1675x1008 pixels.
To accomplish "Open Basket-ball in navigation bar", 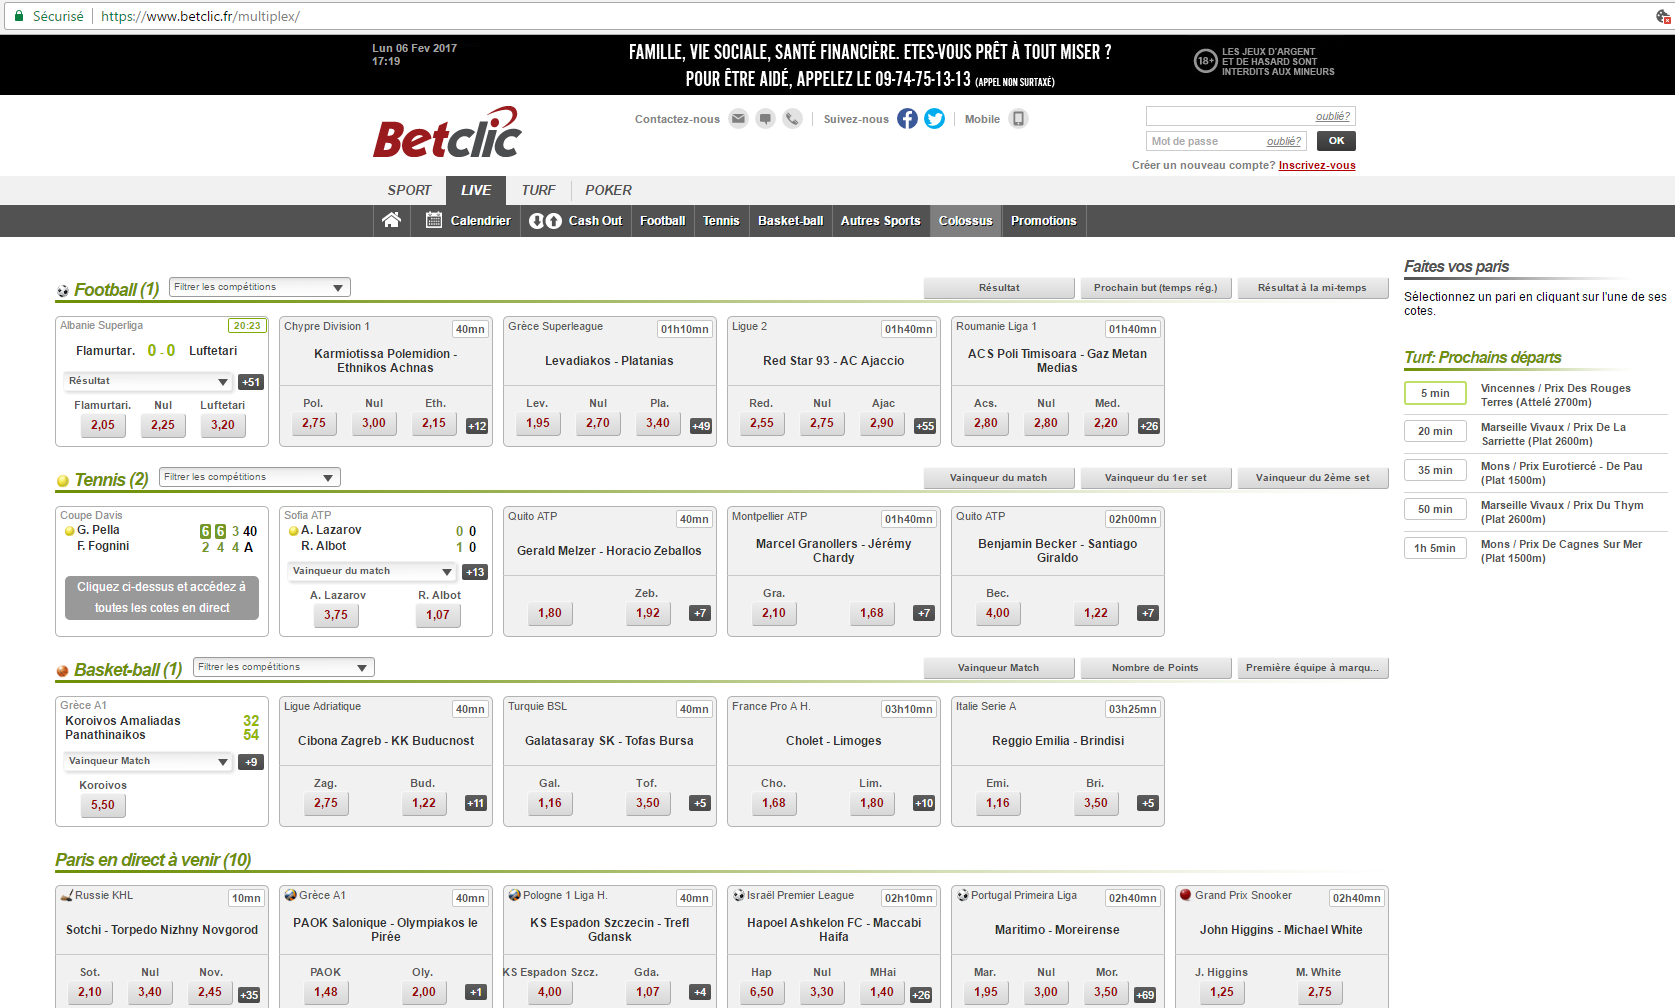I will point(791,221).
